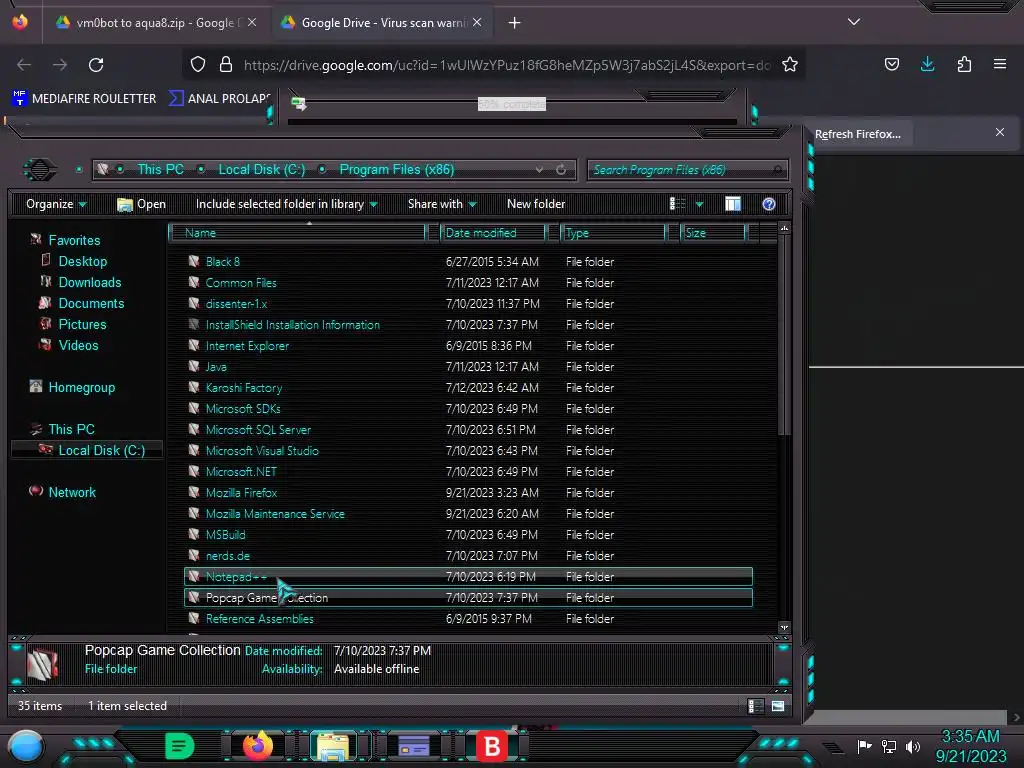Screen dimensions: 1024x768
Task: Open Firefox from the taskbar
Action: tap(257, 745)
